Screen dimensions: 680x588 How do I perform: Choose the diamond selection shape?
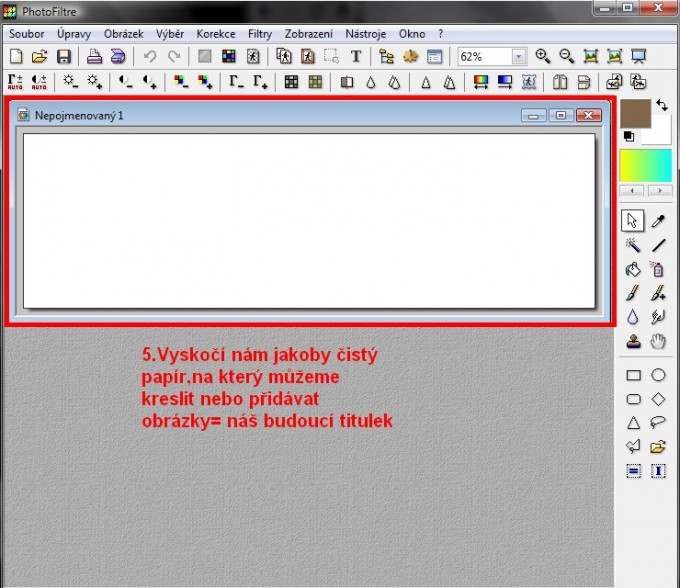(658, 399)
